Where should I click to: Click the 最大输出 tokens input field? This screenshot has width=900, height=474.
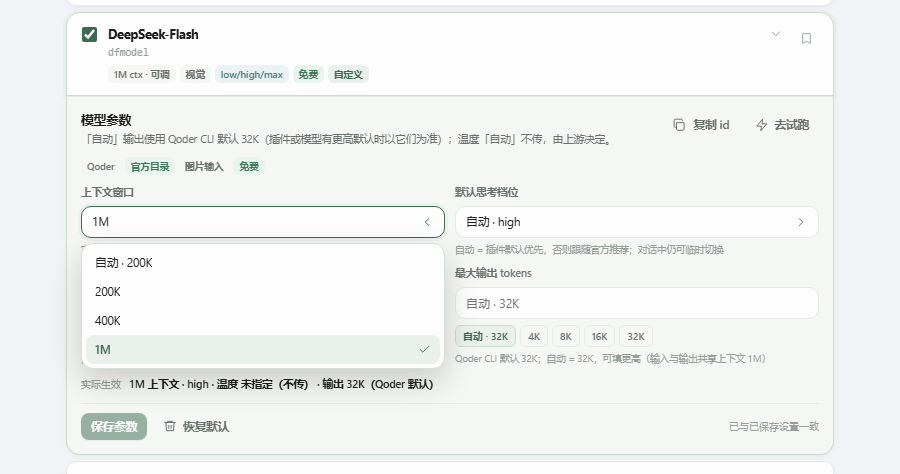[637, 303]
